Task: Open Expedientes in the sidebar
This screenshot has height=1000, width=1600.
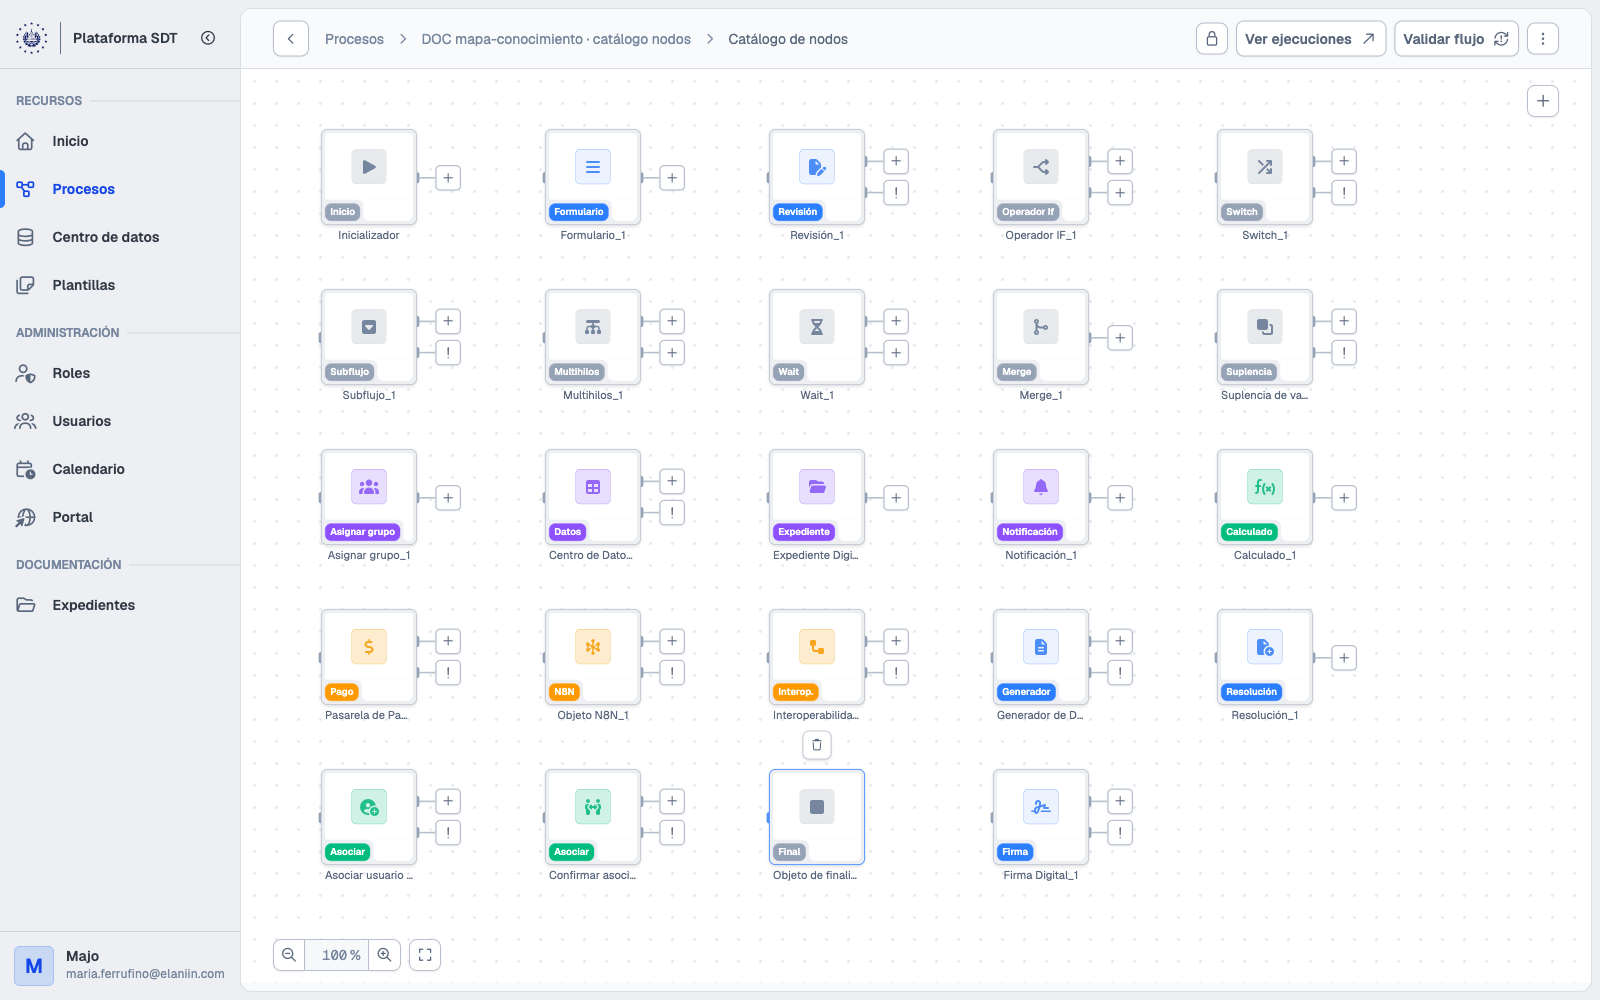Action: click(120, 605)
